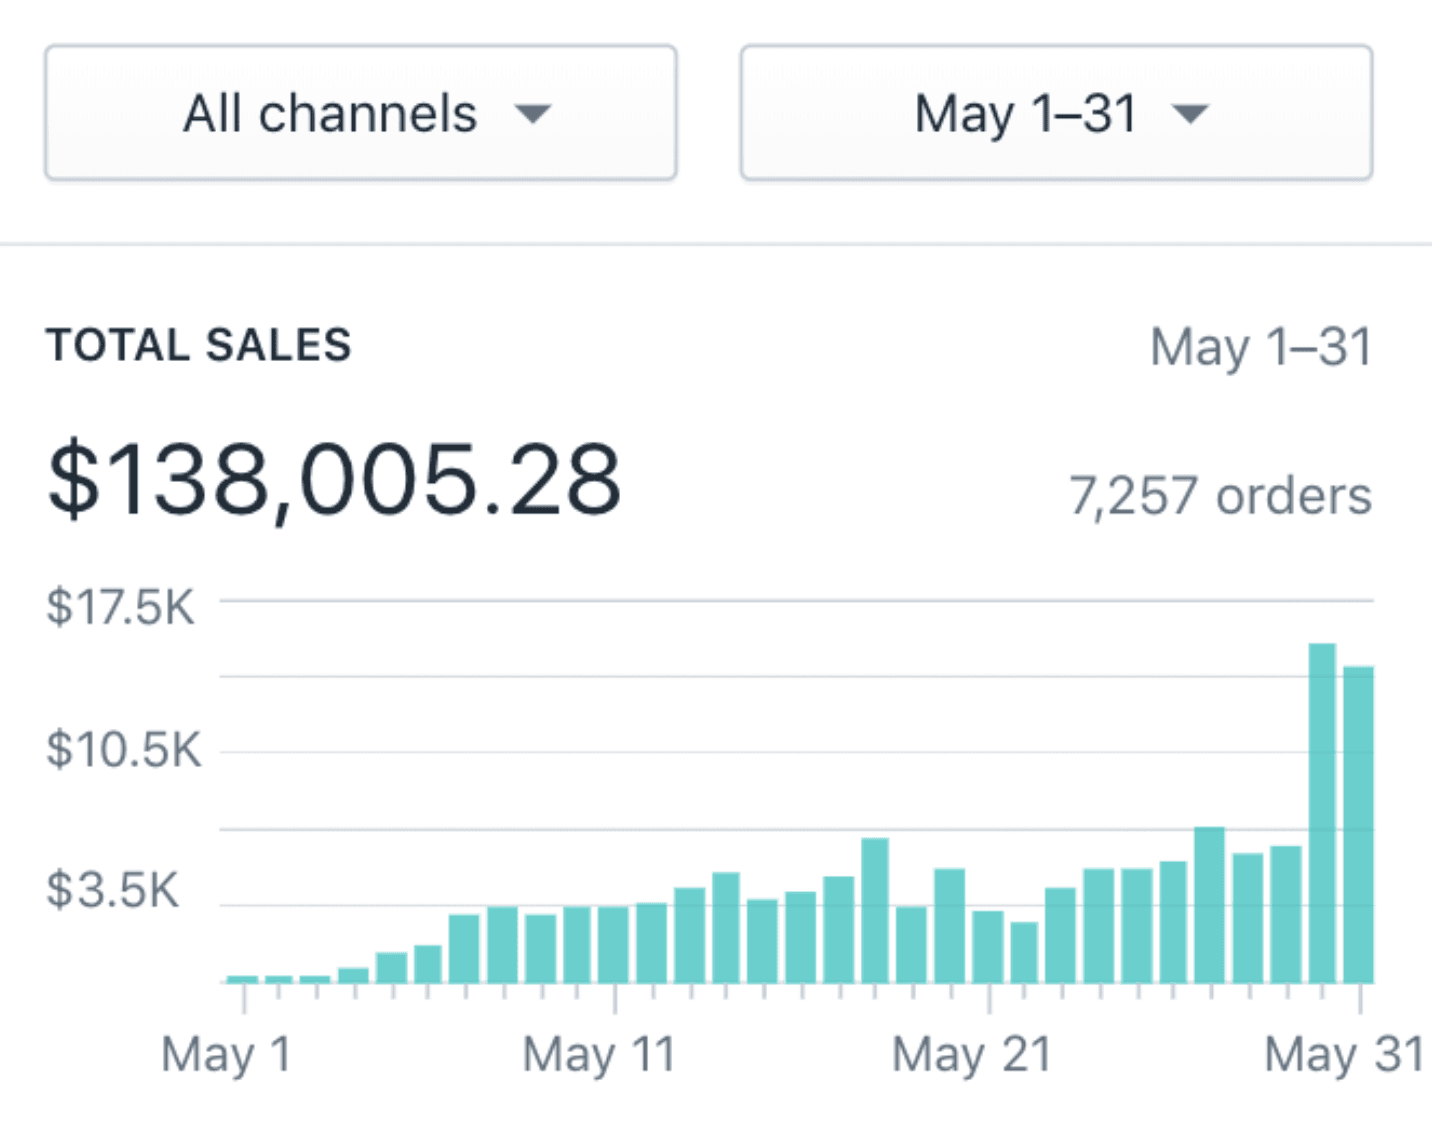Click the May 1 axis label
Viewport: 1432px width, 1142px height.
223,1053
